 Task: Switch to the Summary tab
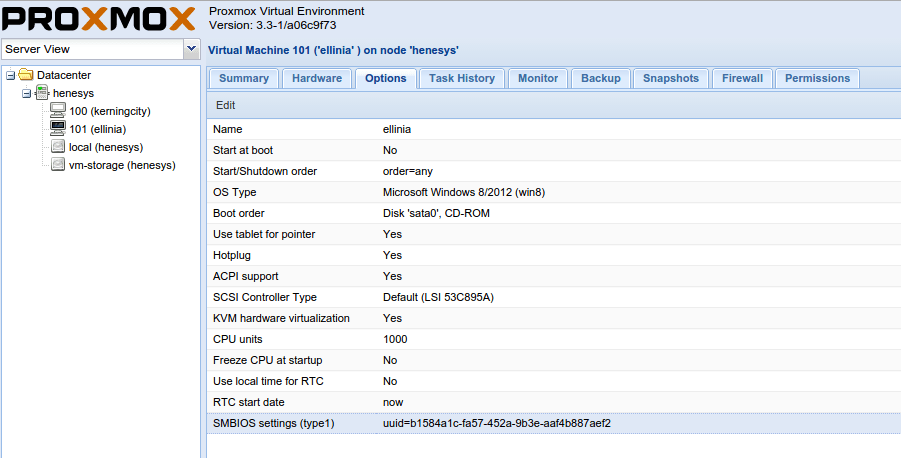pos(244,78)
